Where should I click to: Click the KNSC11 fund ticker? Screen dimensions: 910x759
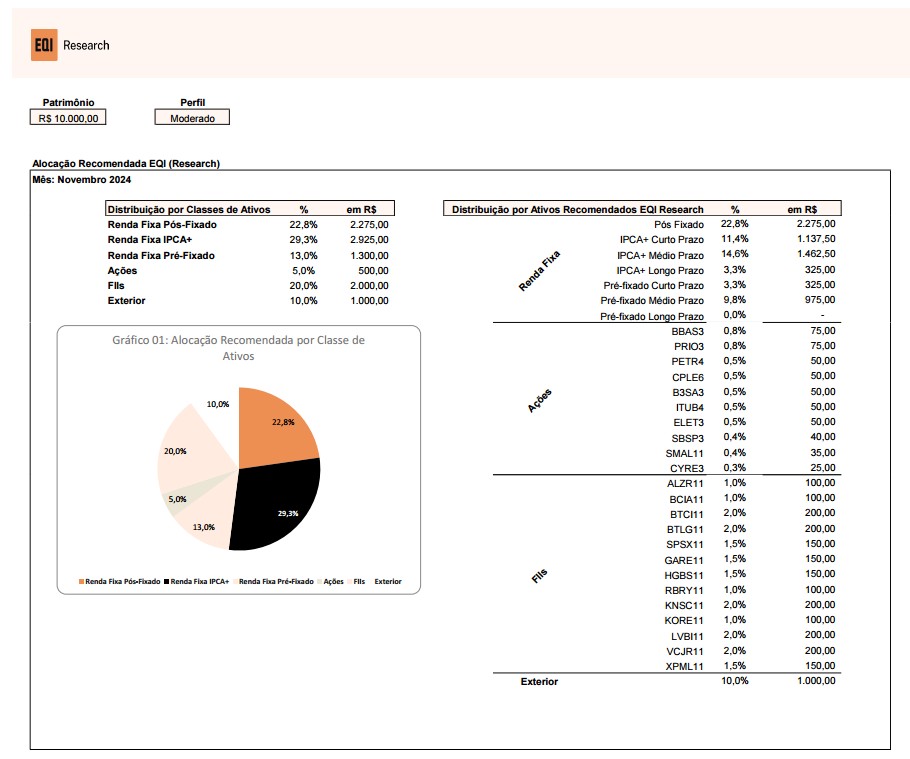684,605
